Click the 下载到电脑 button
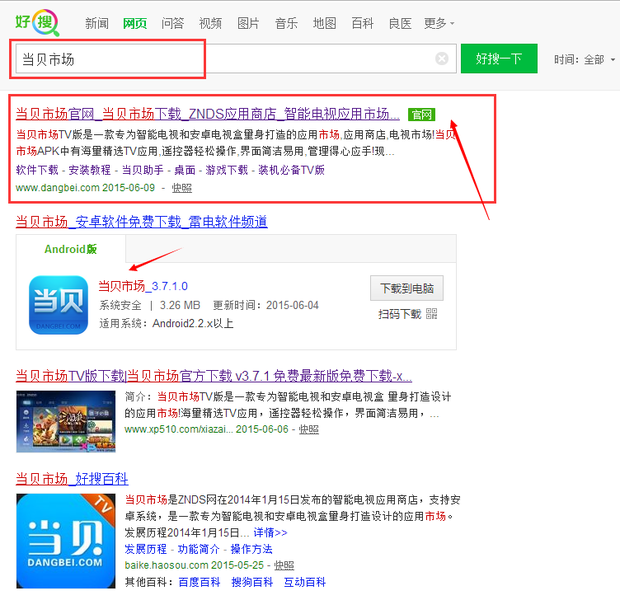 [406, 288]
